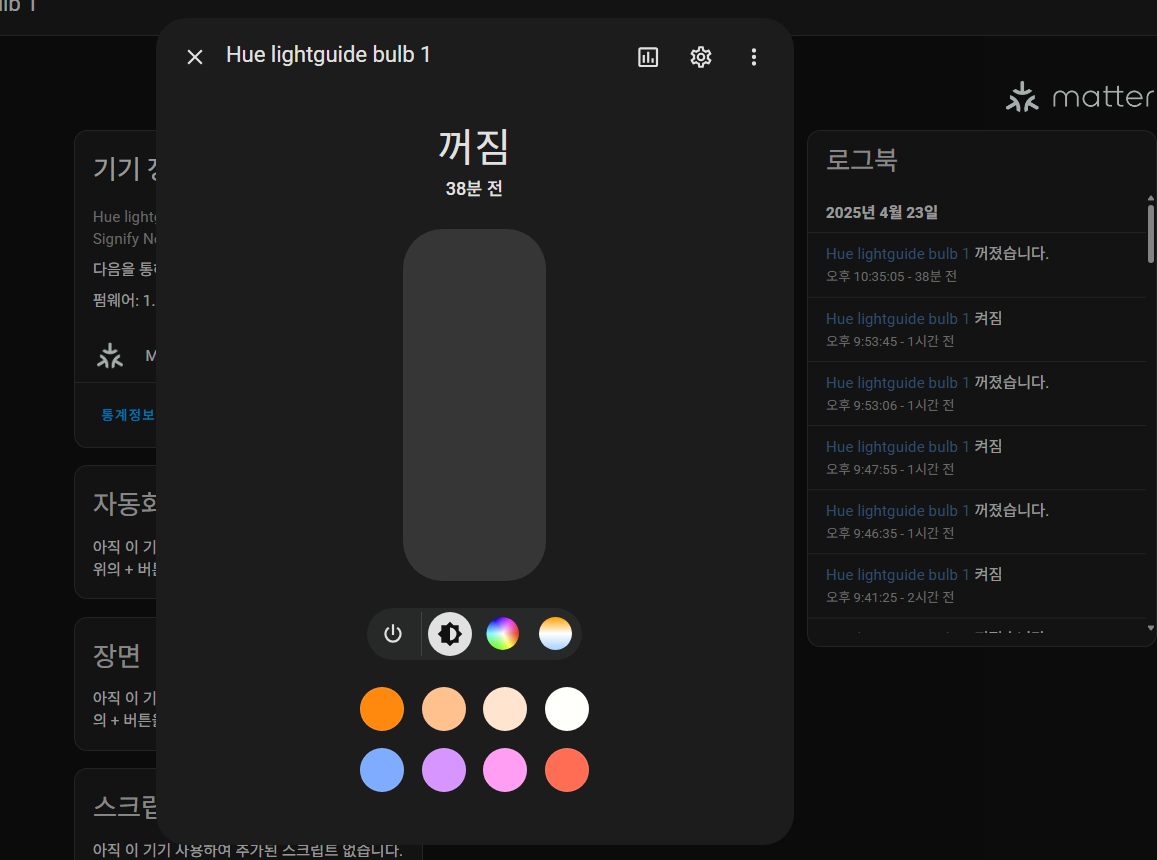Click the brightness slider bar
Screen dimensions: 1157x860
[x=474, y=404]
